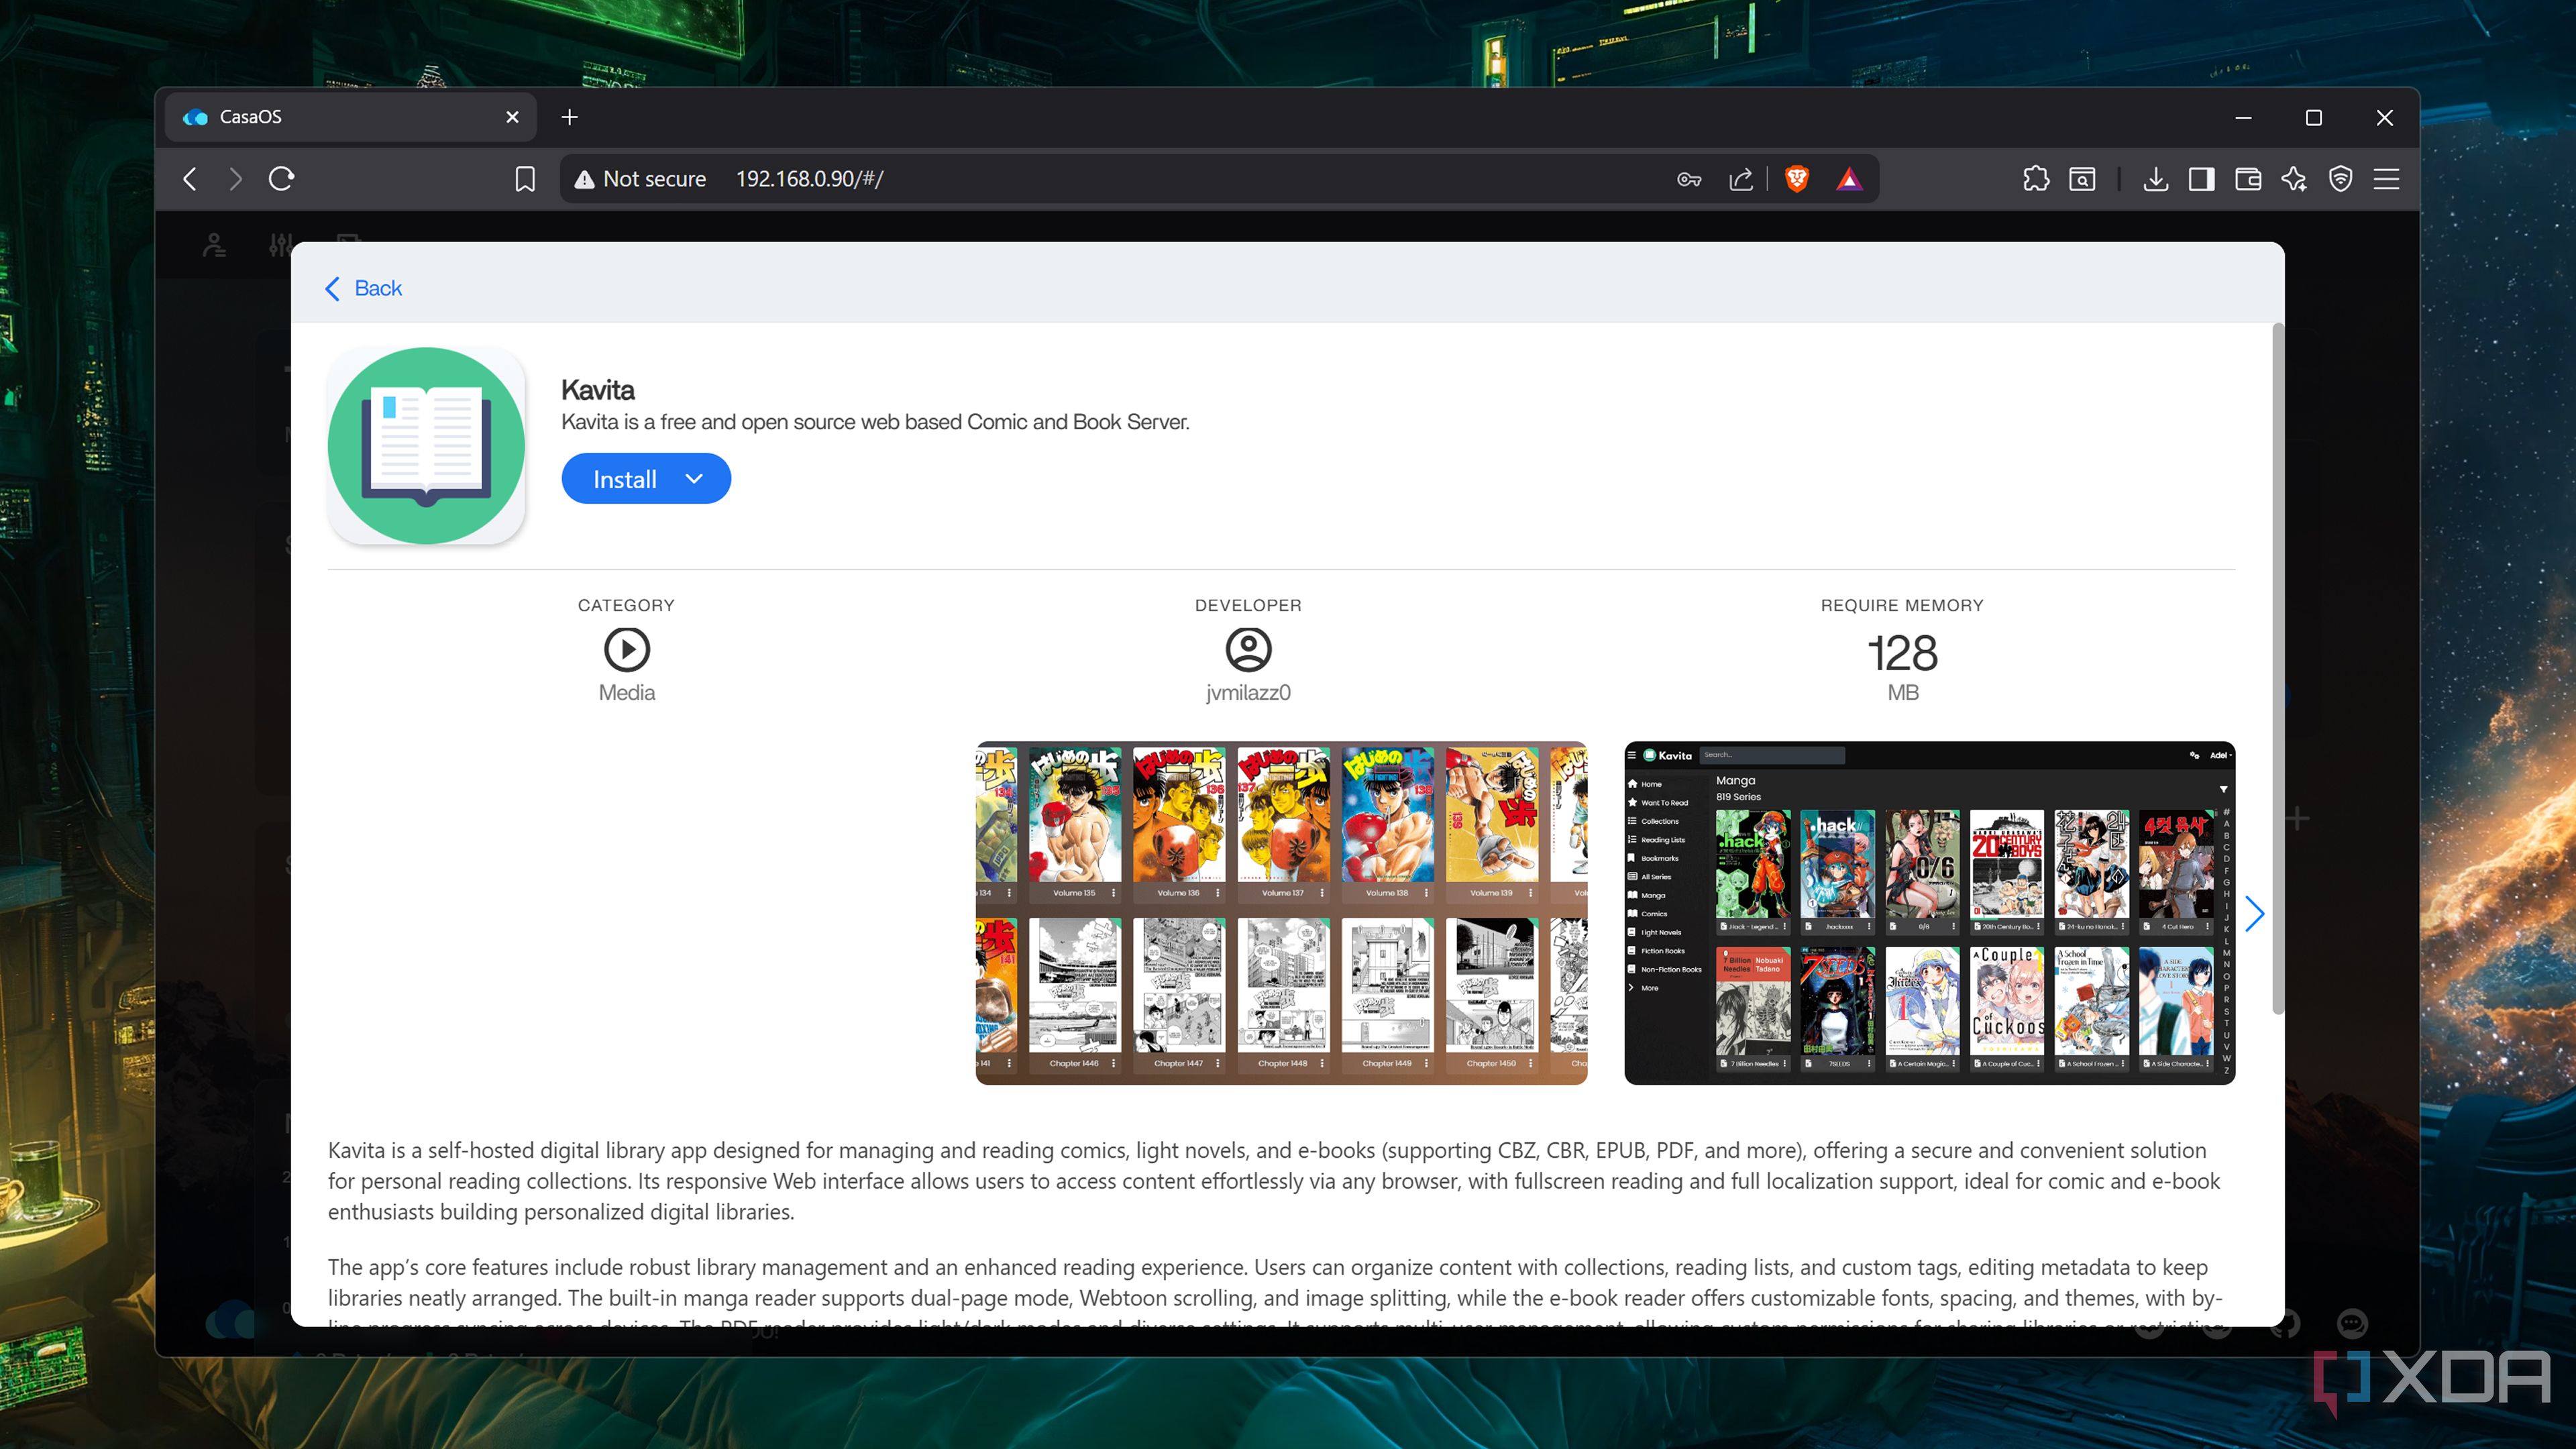Click the address bar URL 192.168.0.90

coord(809,179)
